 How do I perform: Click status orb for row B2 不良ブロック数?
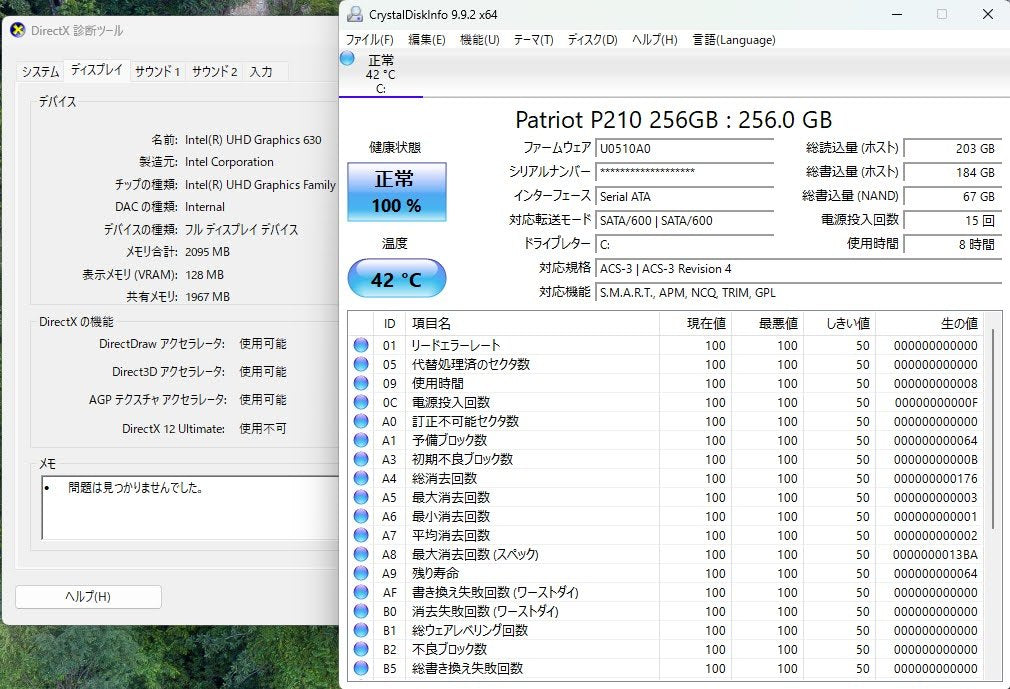(x=361, y=649)
